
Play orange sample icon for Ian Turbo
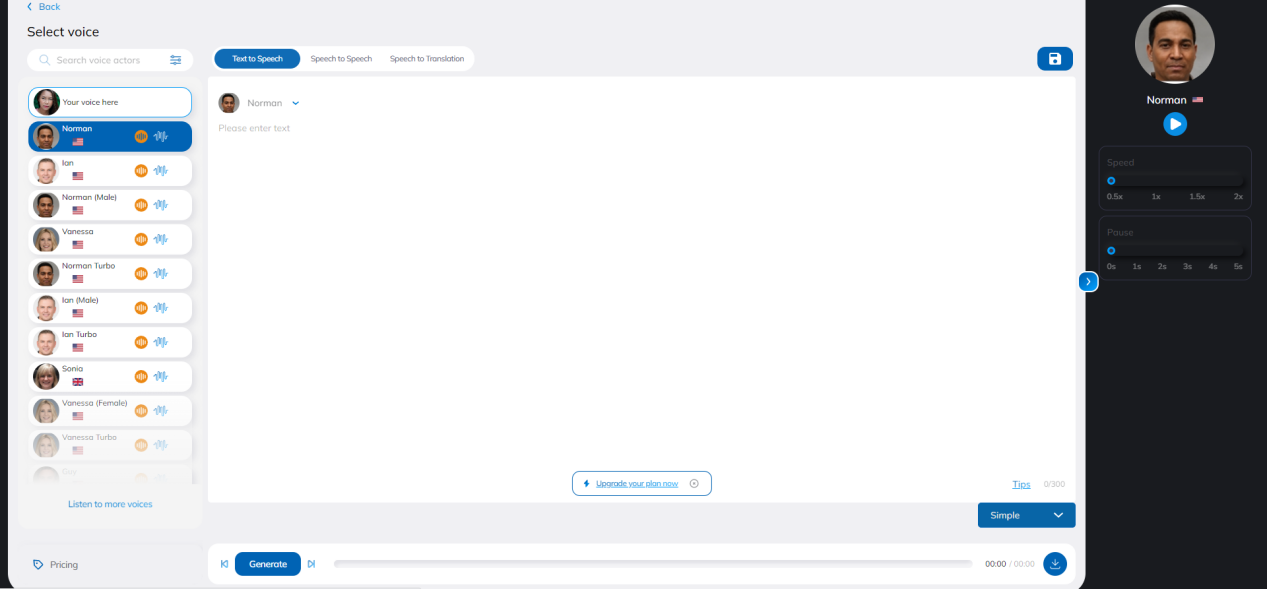click(x=141, y=342)
